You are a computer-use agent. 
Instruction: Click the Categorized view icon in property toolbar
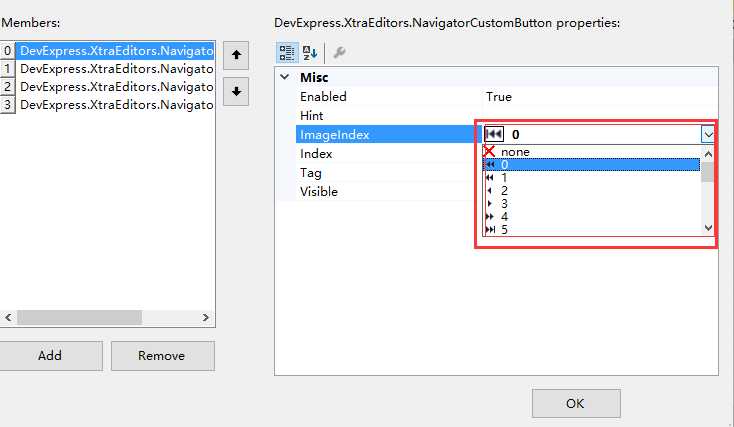click(286, 52)
